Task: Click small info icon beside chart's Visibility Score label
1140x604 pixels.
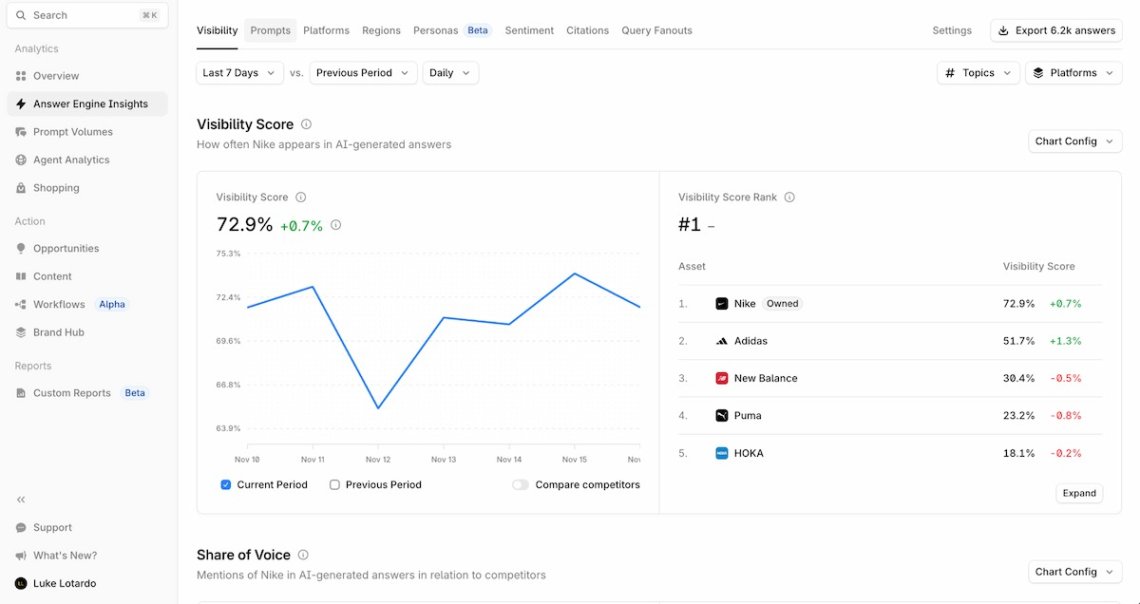Action: [300, 197]
